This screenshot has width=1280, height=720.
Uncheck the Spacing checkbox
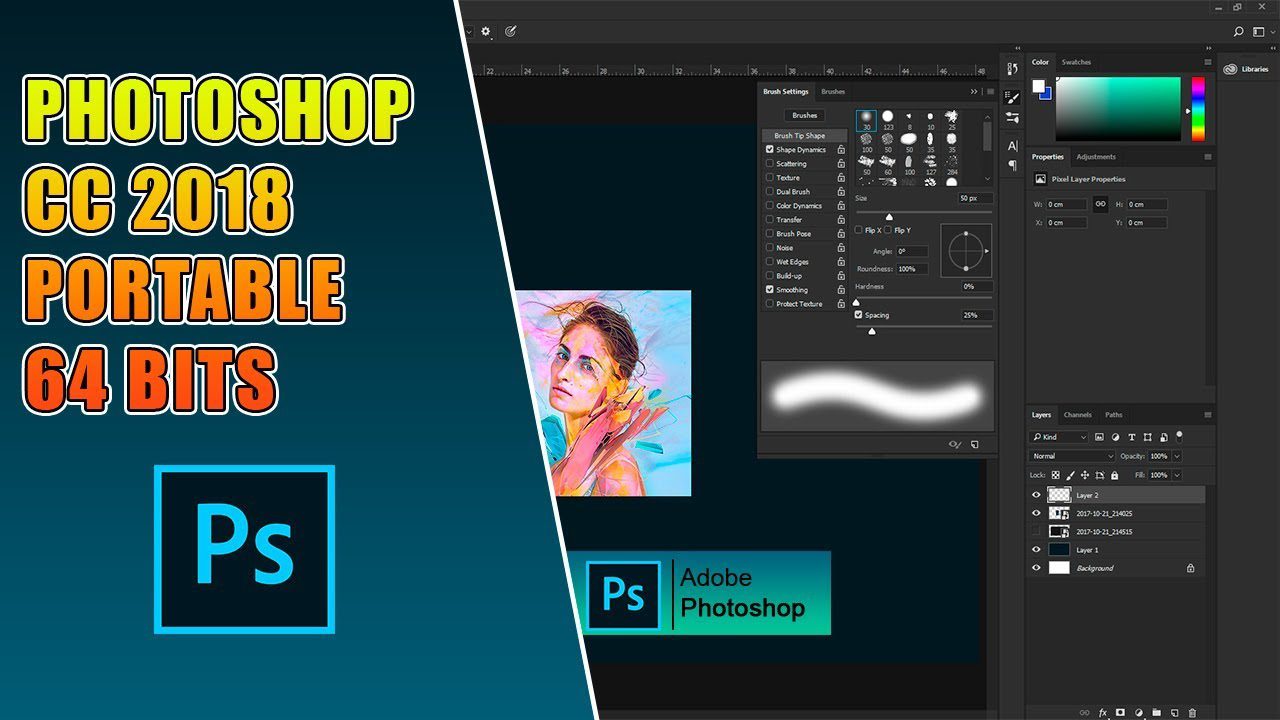click(x=859, y=314)
